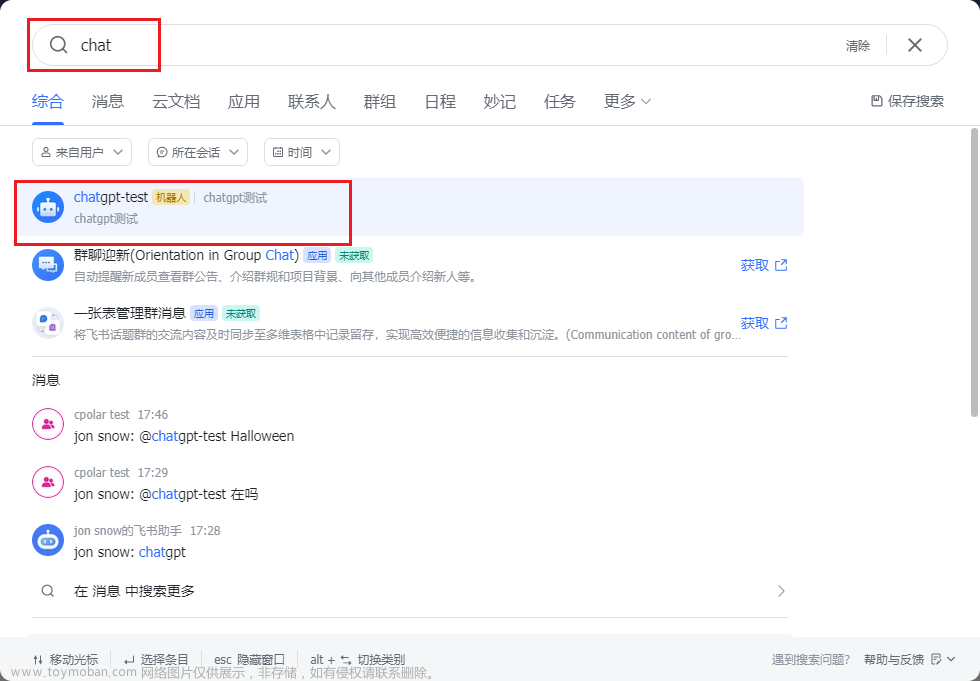Click the results list vertical scrollbar
The image size is (980, 681).
tap(974, 272)
